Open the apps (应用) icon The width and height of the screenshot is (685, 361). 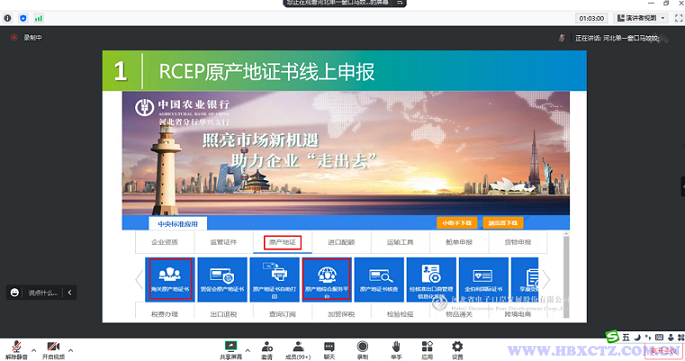(x=427, y=350)
